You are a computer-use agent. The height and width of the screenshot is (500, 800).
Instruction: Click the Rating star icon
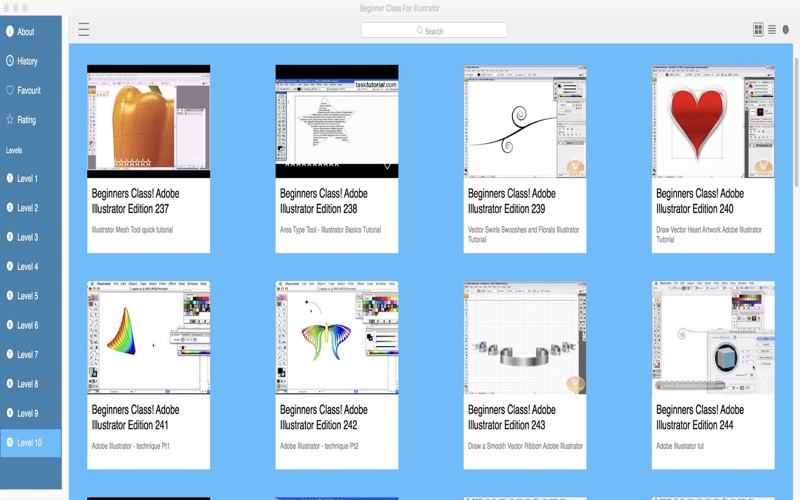10,119
